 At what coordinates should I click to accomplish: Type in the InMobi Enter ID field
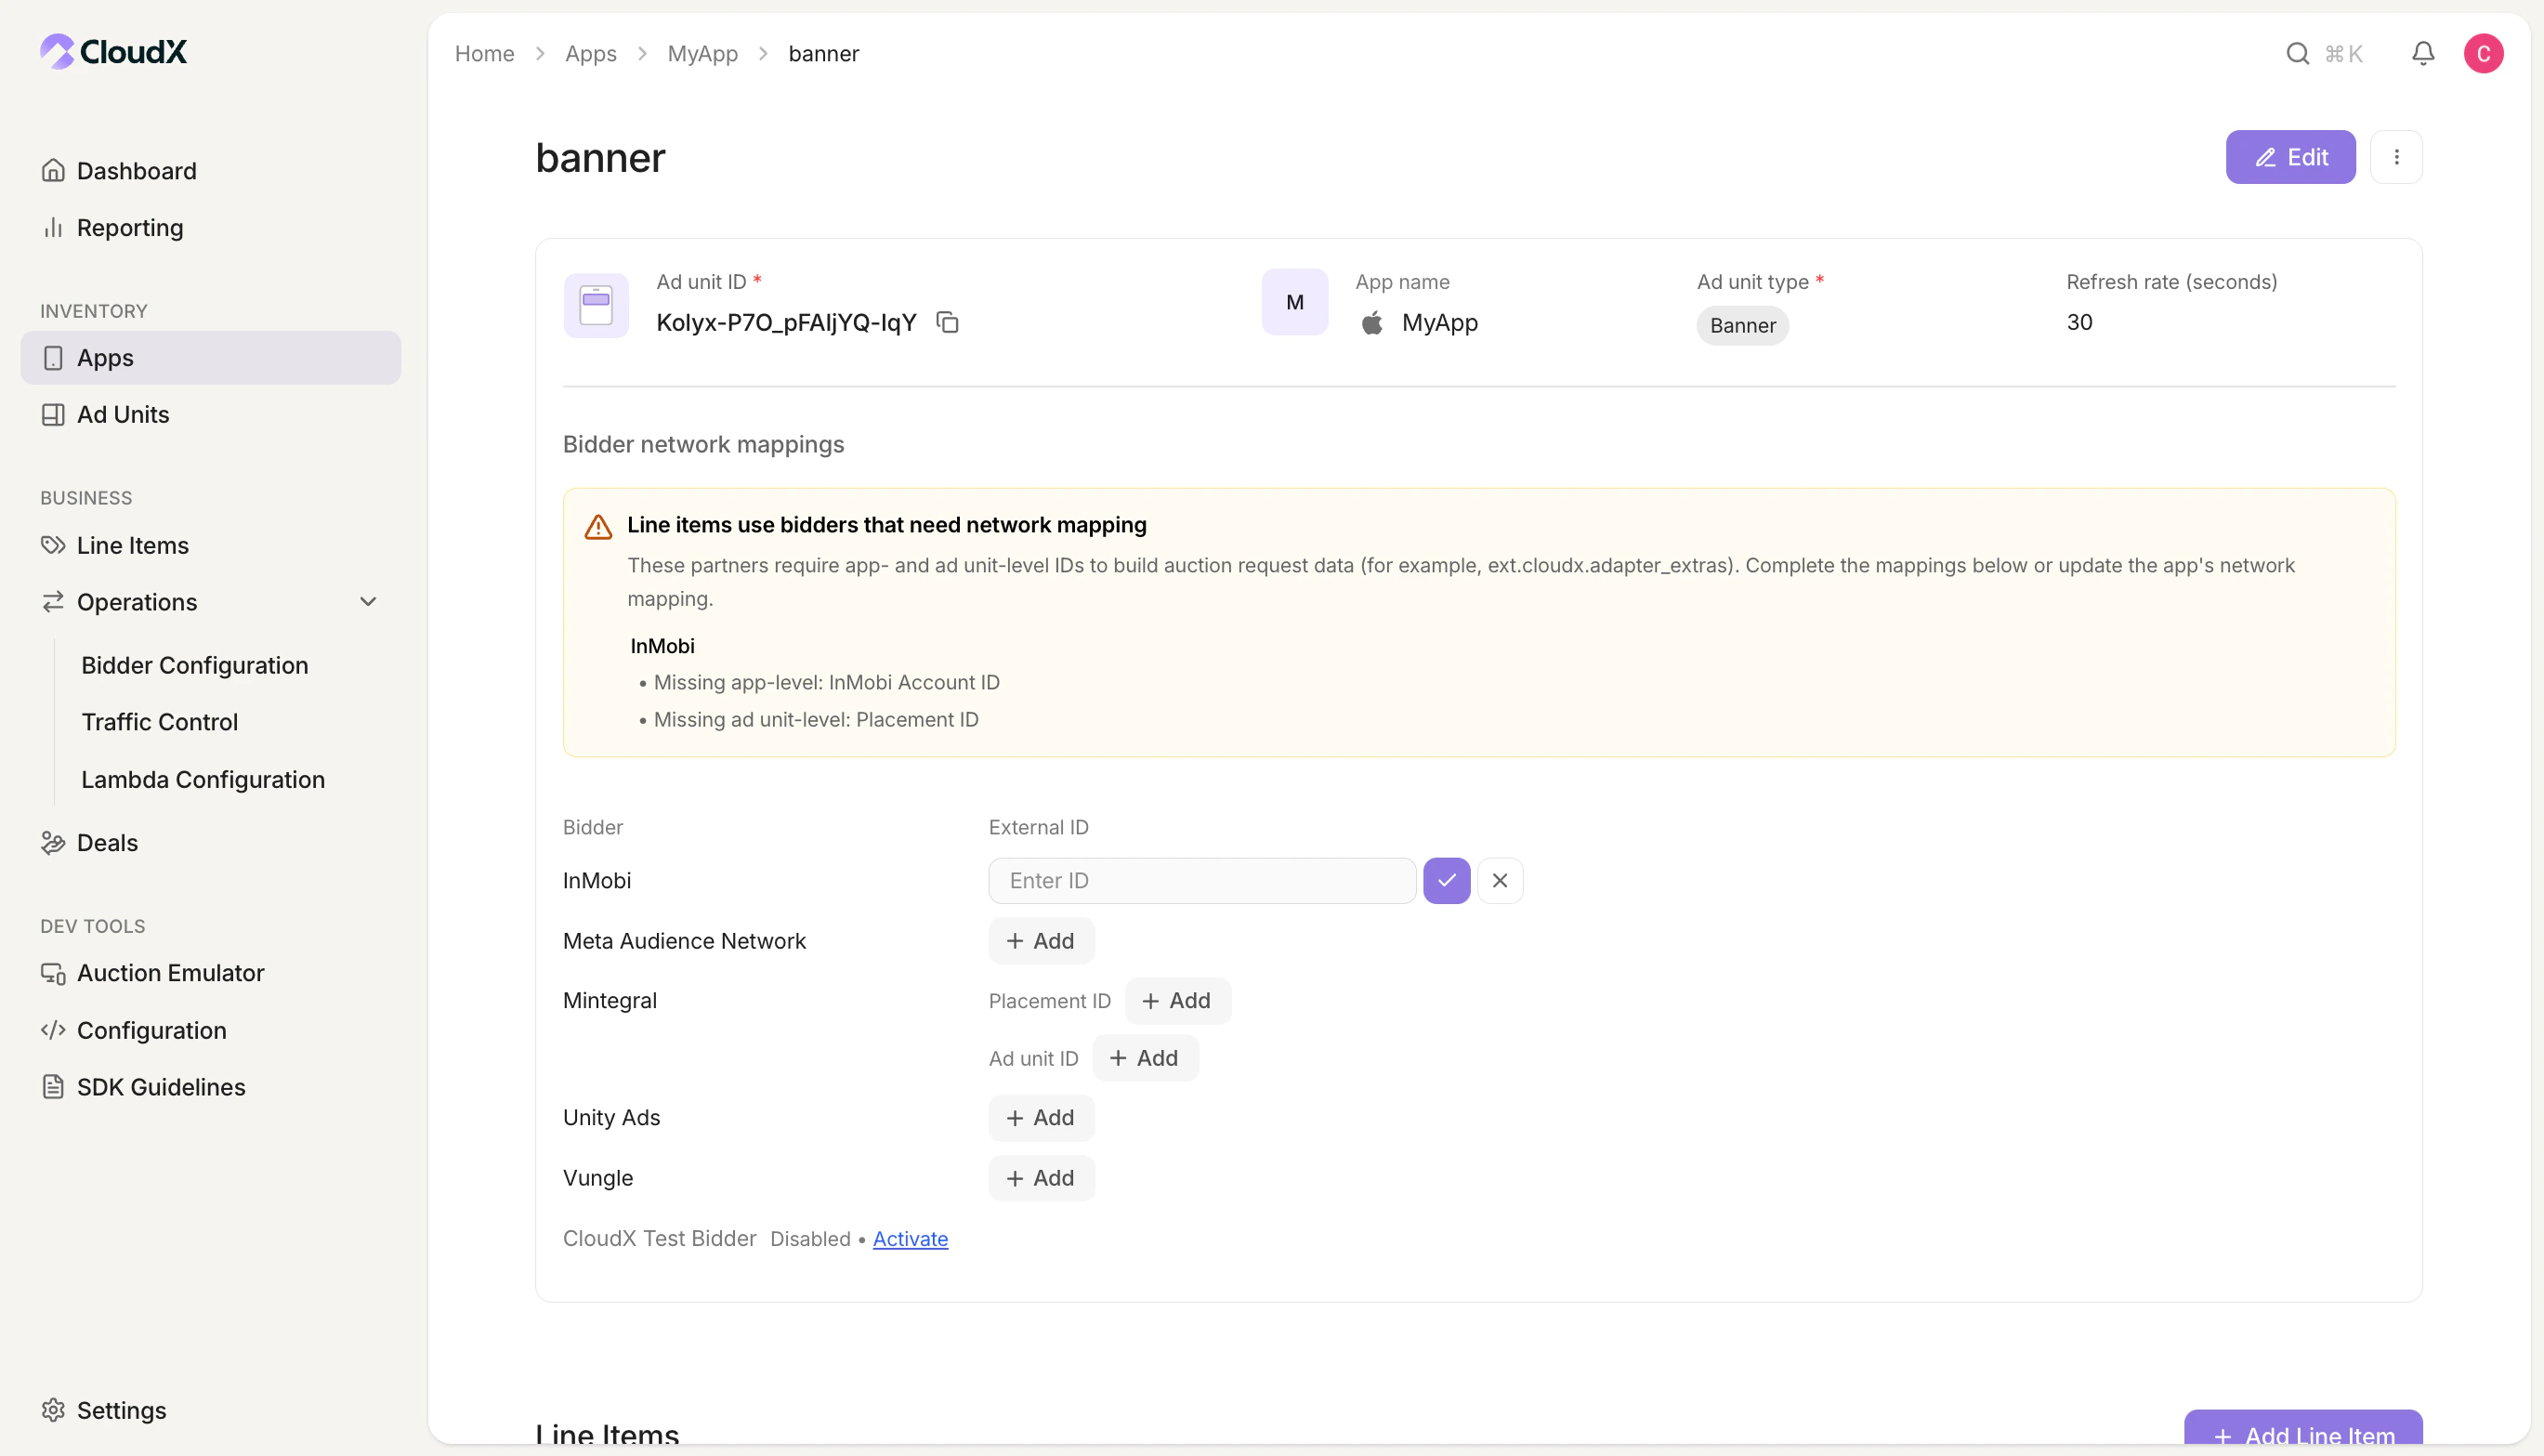1201,880
